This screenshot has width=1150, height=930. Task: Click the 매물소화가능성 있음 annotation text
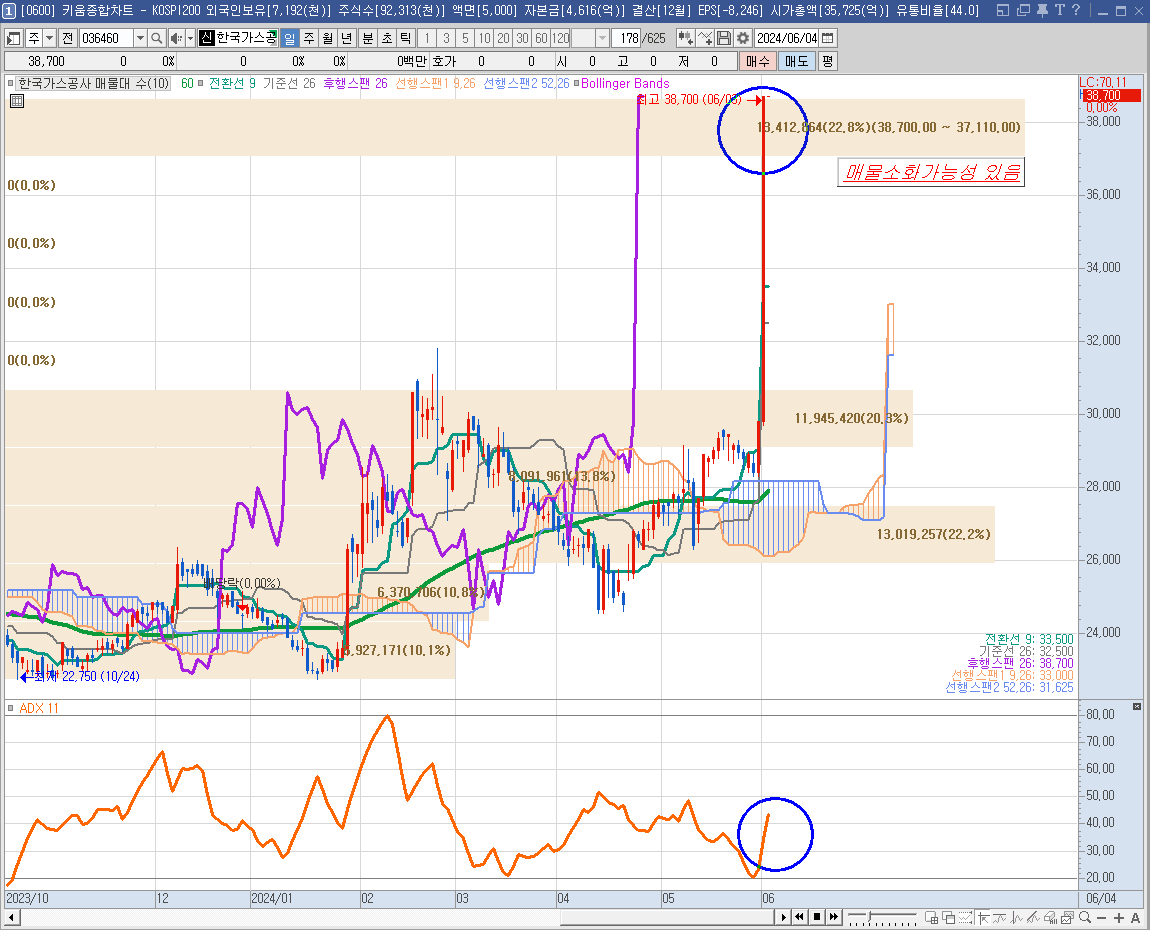pos(931,172)
